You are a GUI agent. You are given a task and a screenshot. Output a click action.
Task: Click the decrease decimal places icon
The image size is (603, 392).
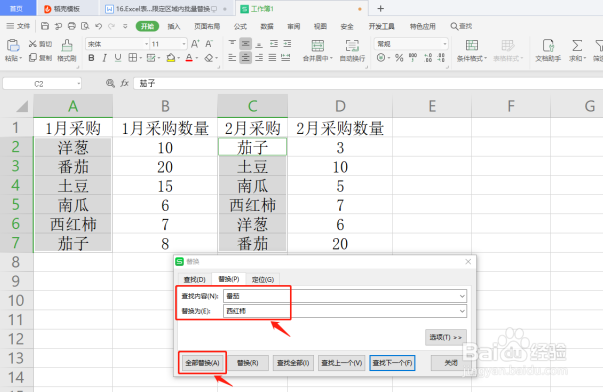[x=441, y=58]
